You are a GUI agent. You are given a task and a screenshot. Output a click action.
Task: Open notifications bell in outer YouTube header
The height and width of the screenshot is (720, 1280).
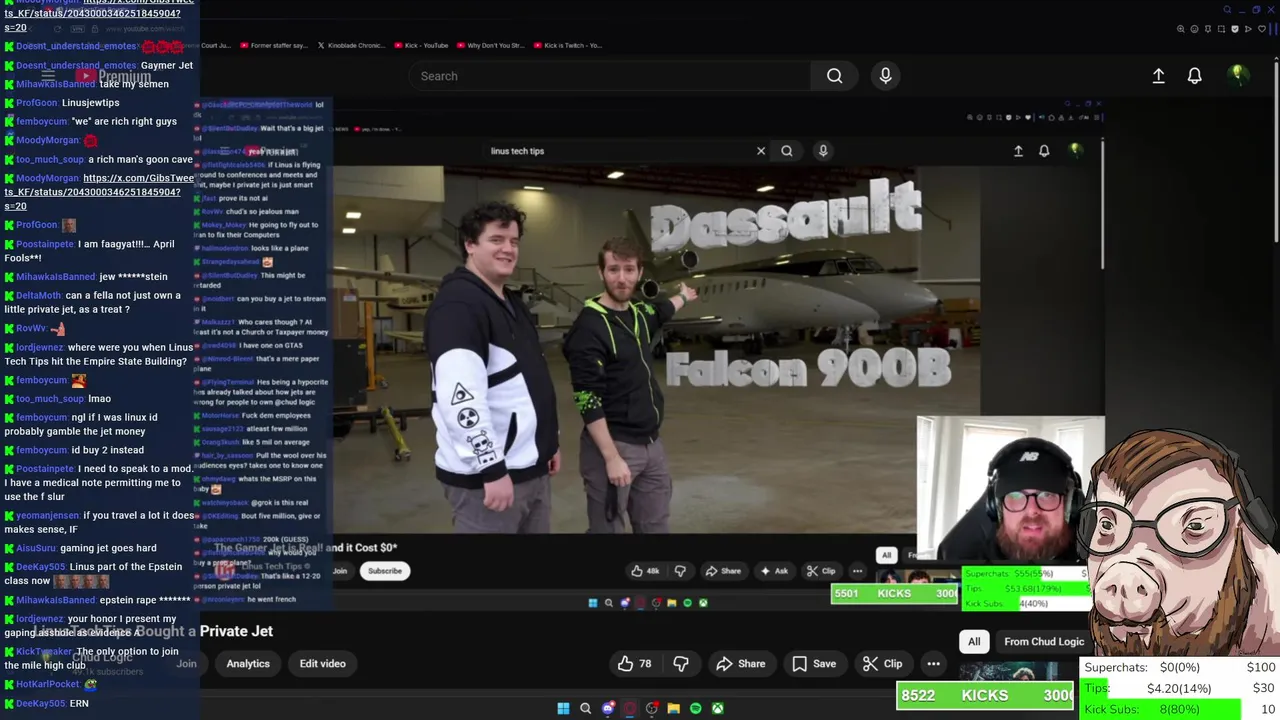[1194, 76]
